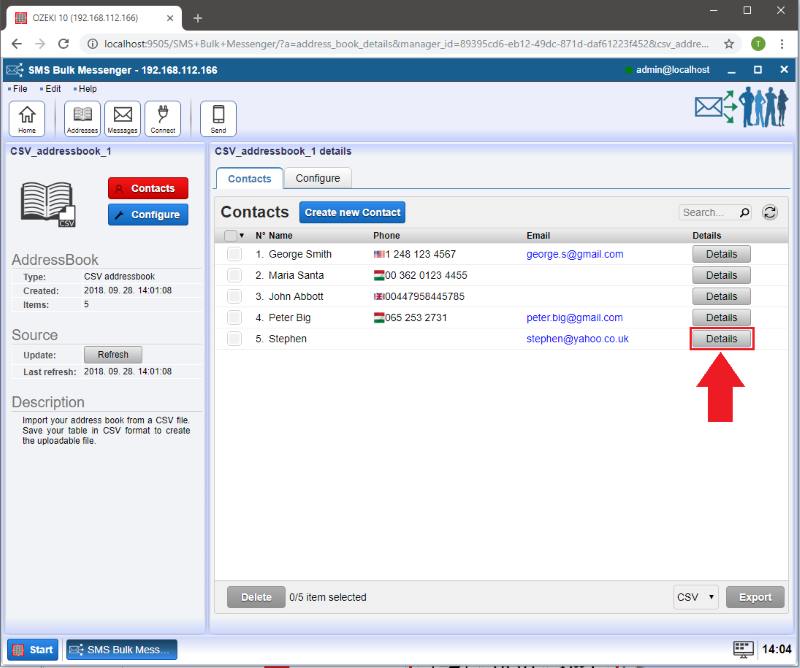
Task: Tick the checkbox for George Smith
Action: click(x=234, y=255)
